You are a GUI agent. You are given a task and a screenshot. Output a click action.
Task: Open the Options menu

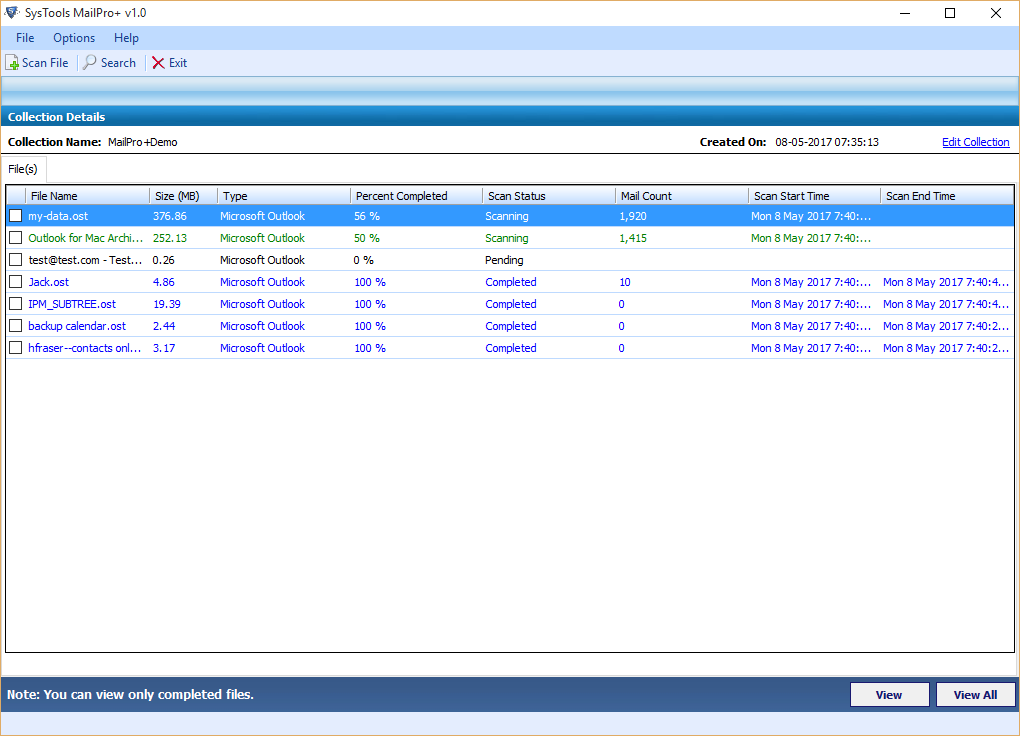(74, 38)
